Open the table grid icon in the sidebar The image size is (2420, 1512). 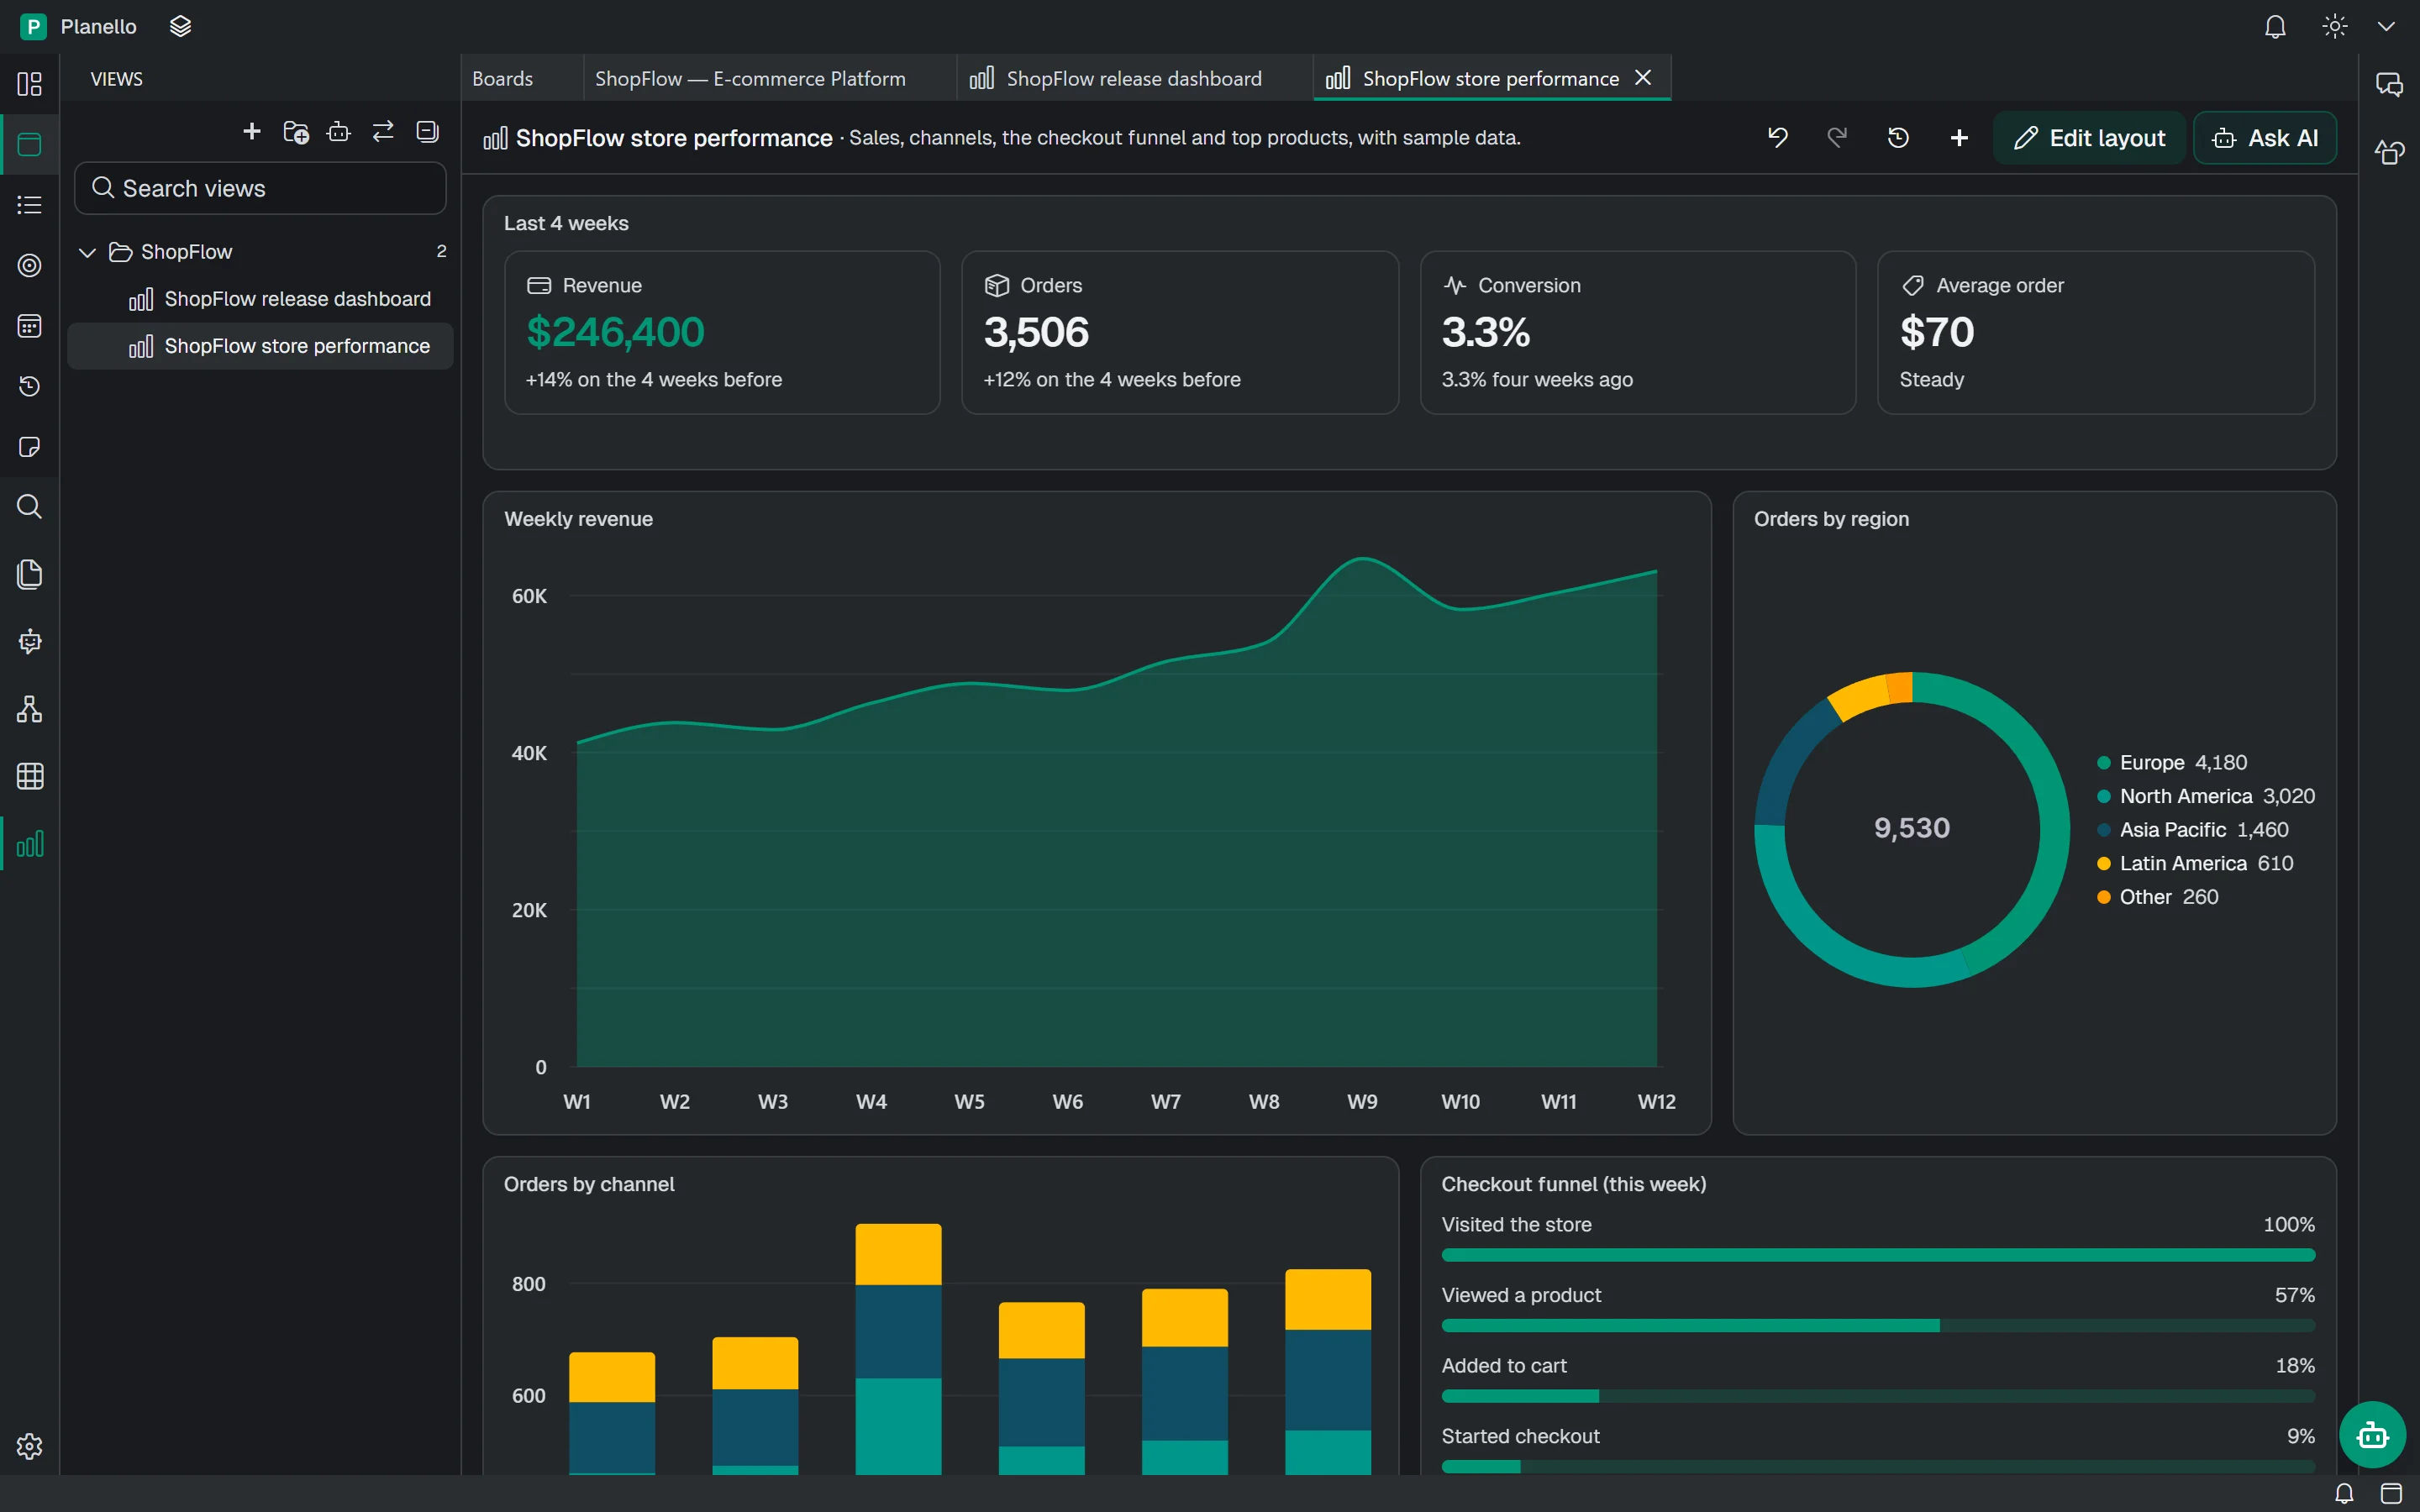(30, 776)
